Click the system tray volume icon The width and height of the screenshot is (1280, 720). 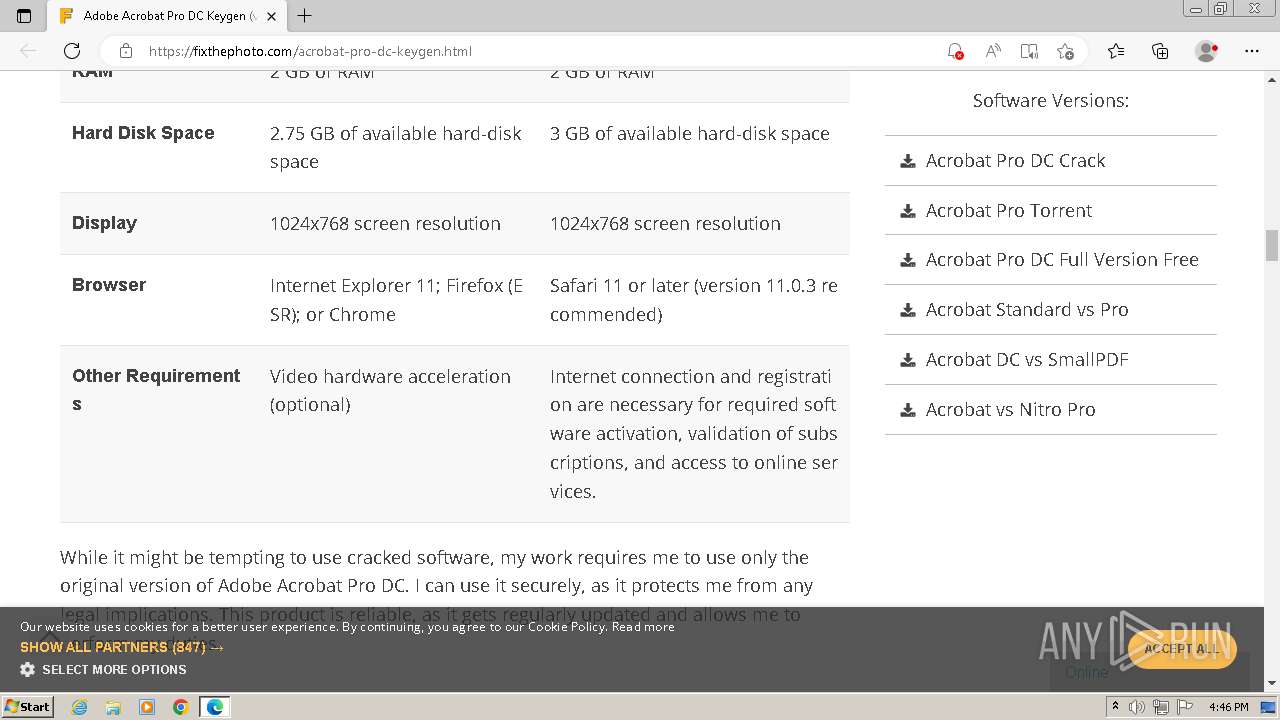(1137, 707)
